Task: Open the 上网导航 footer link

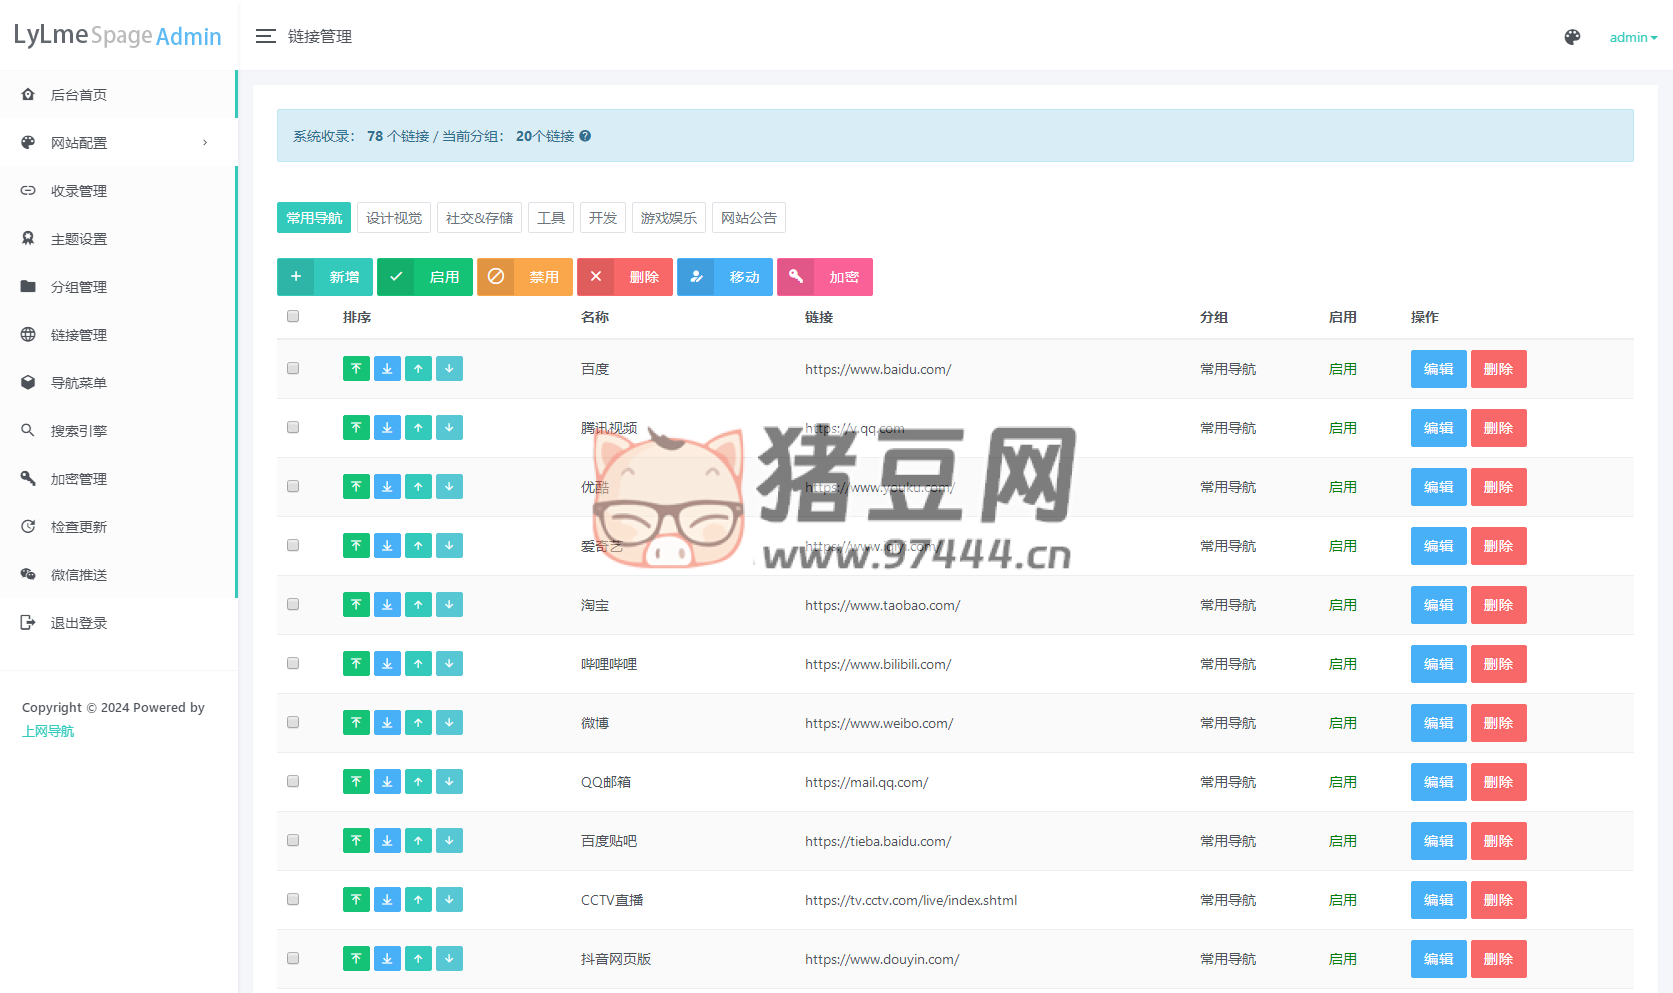Action: [48, 731]
